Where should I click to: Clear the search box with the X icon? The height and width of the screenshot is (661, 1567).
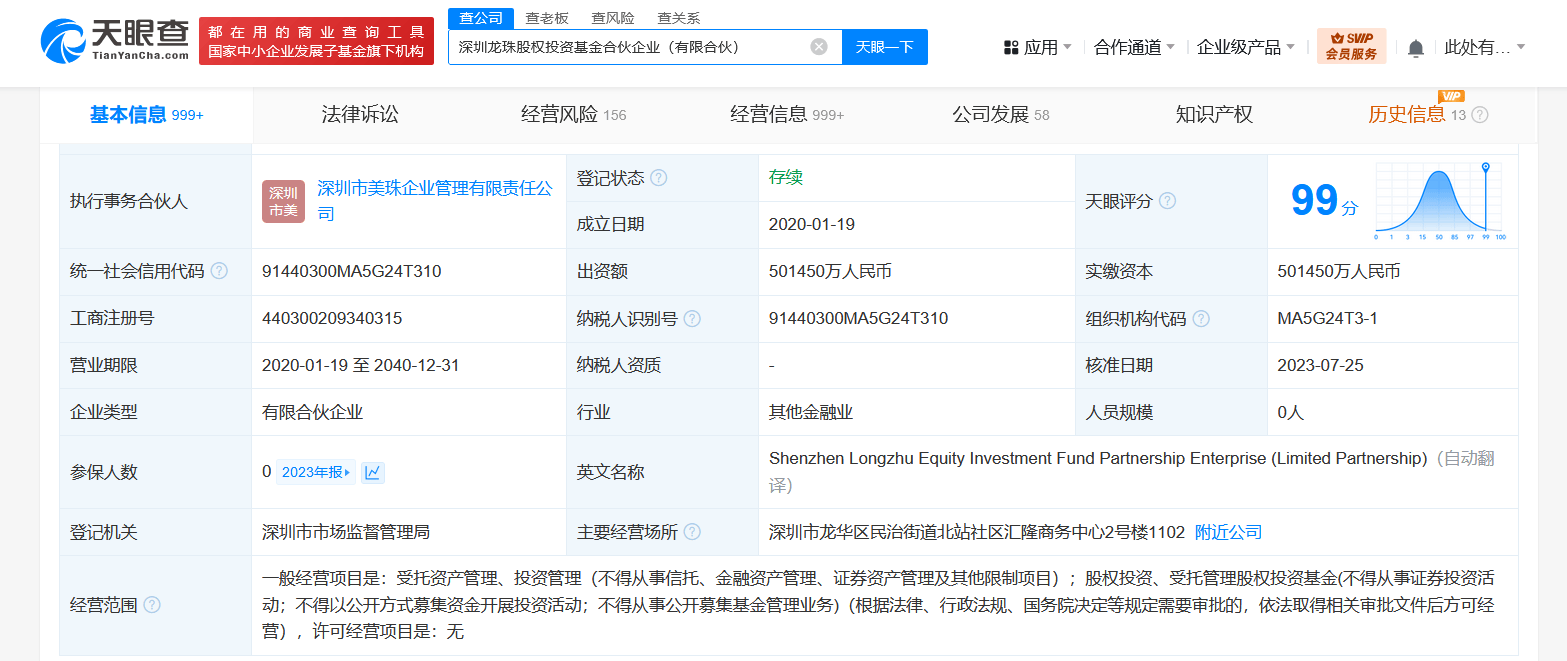point(819,47)
